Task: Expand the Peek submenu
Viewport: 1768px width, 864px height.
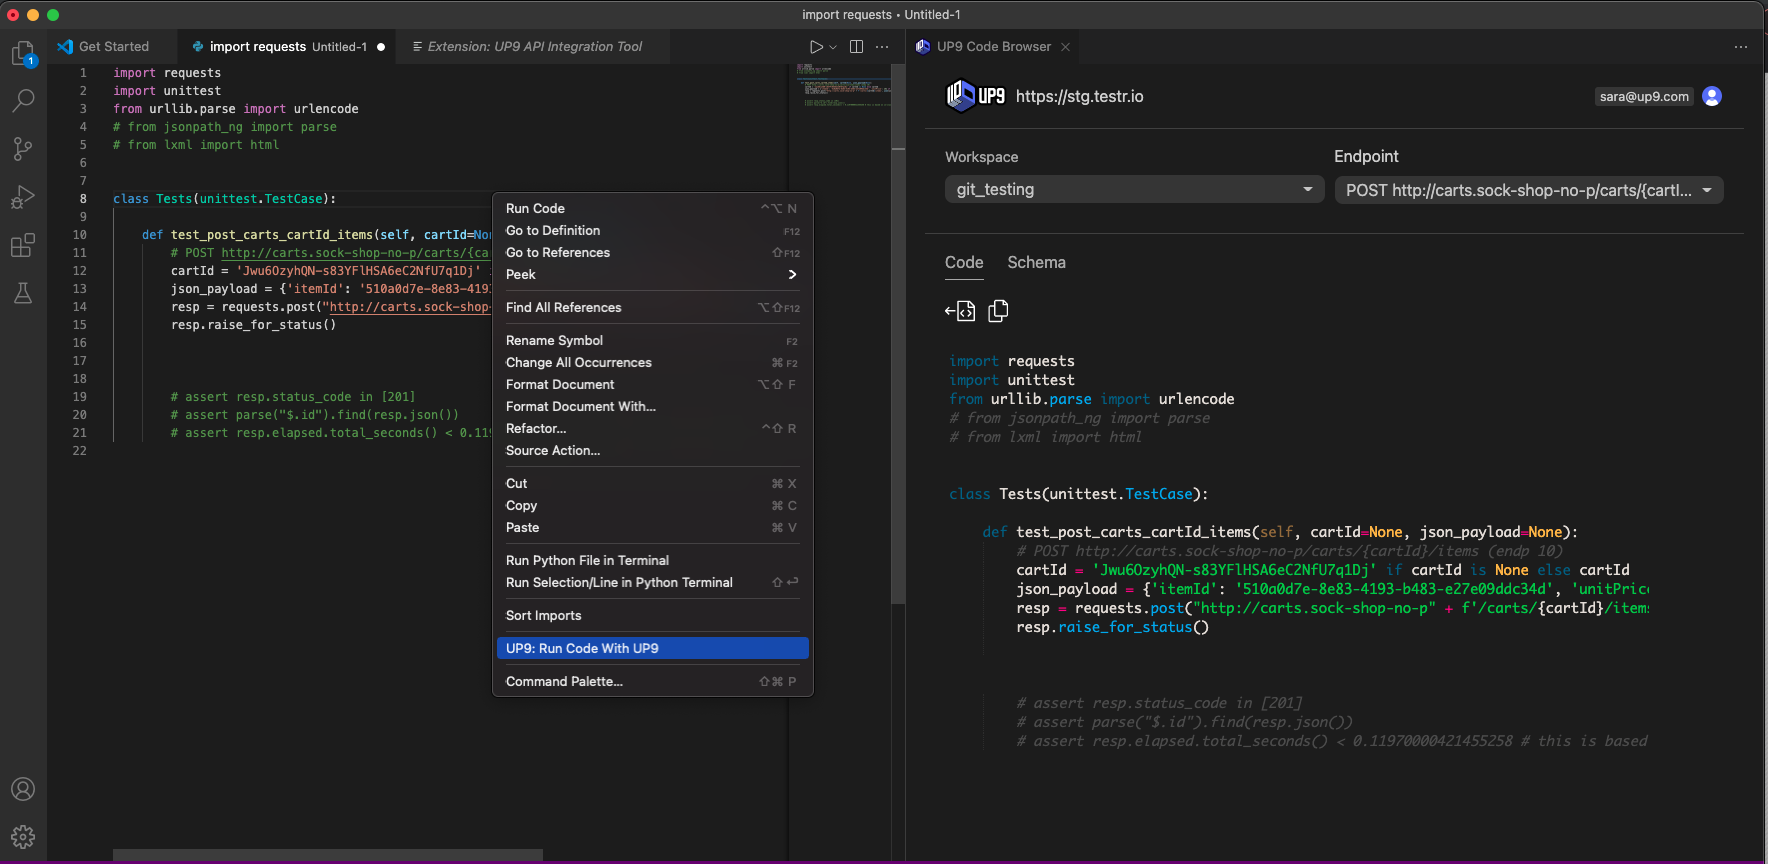Action: click(652, 275)
